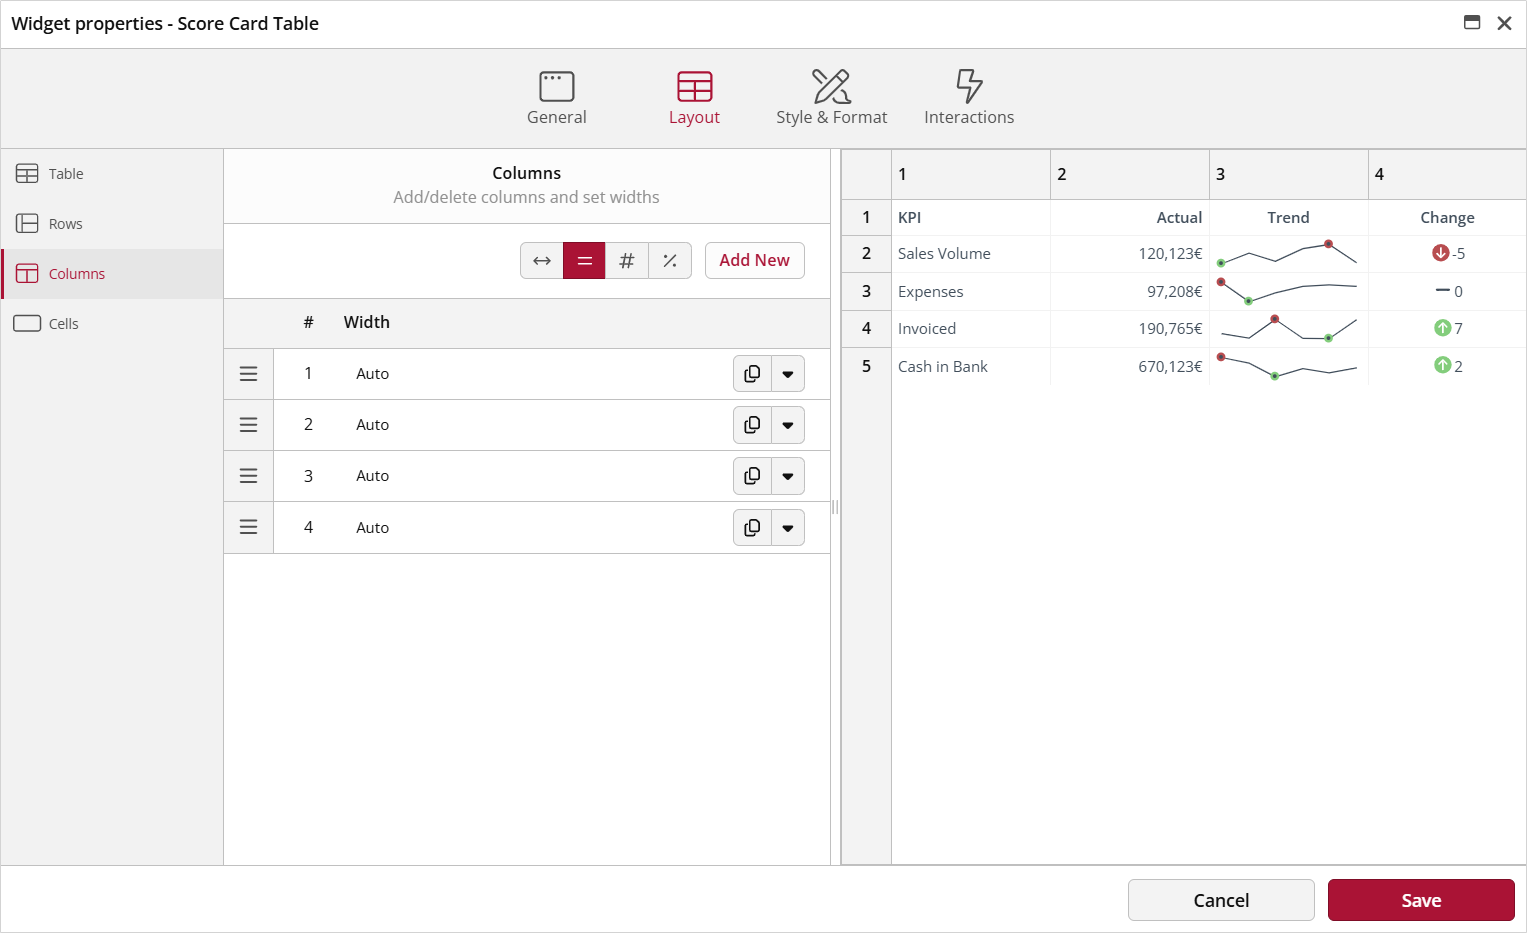Select Rows in the layout sidebar
The image size is (1527, 933).
(x=112, y=224)
